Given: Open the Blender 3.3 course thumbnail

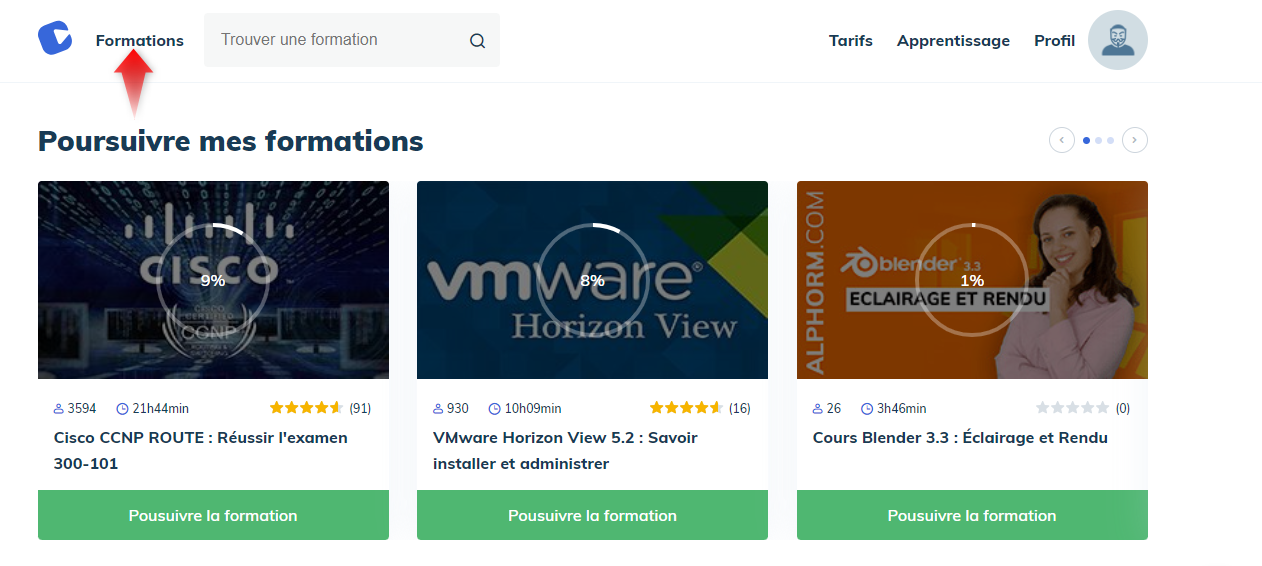Looking at the screenshot, I should pyautogui.click(x=972, y=280).
